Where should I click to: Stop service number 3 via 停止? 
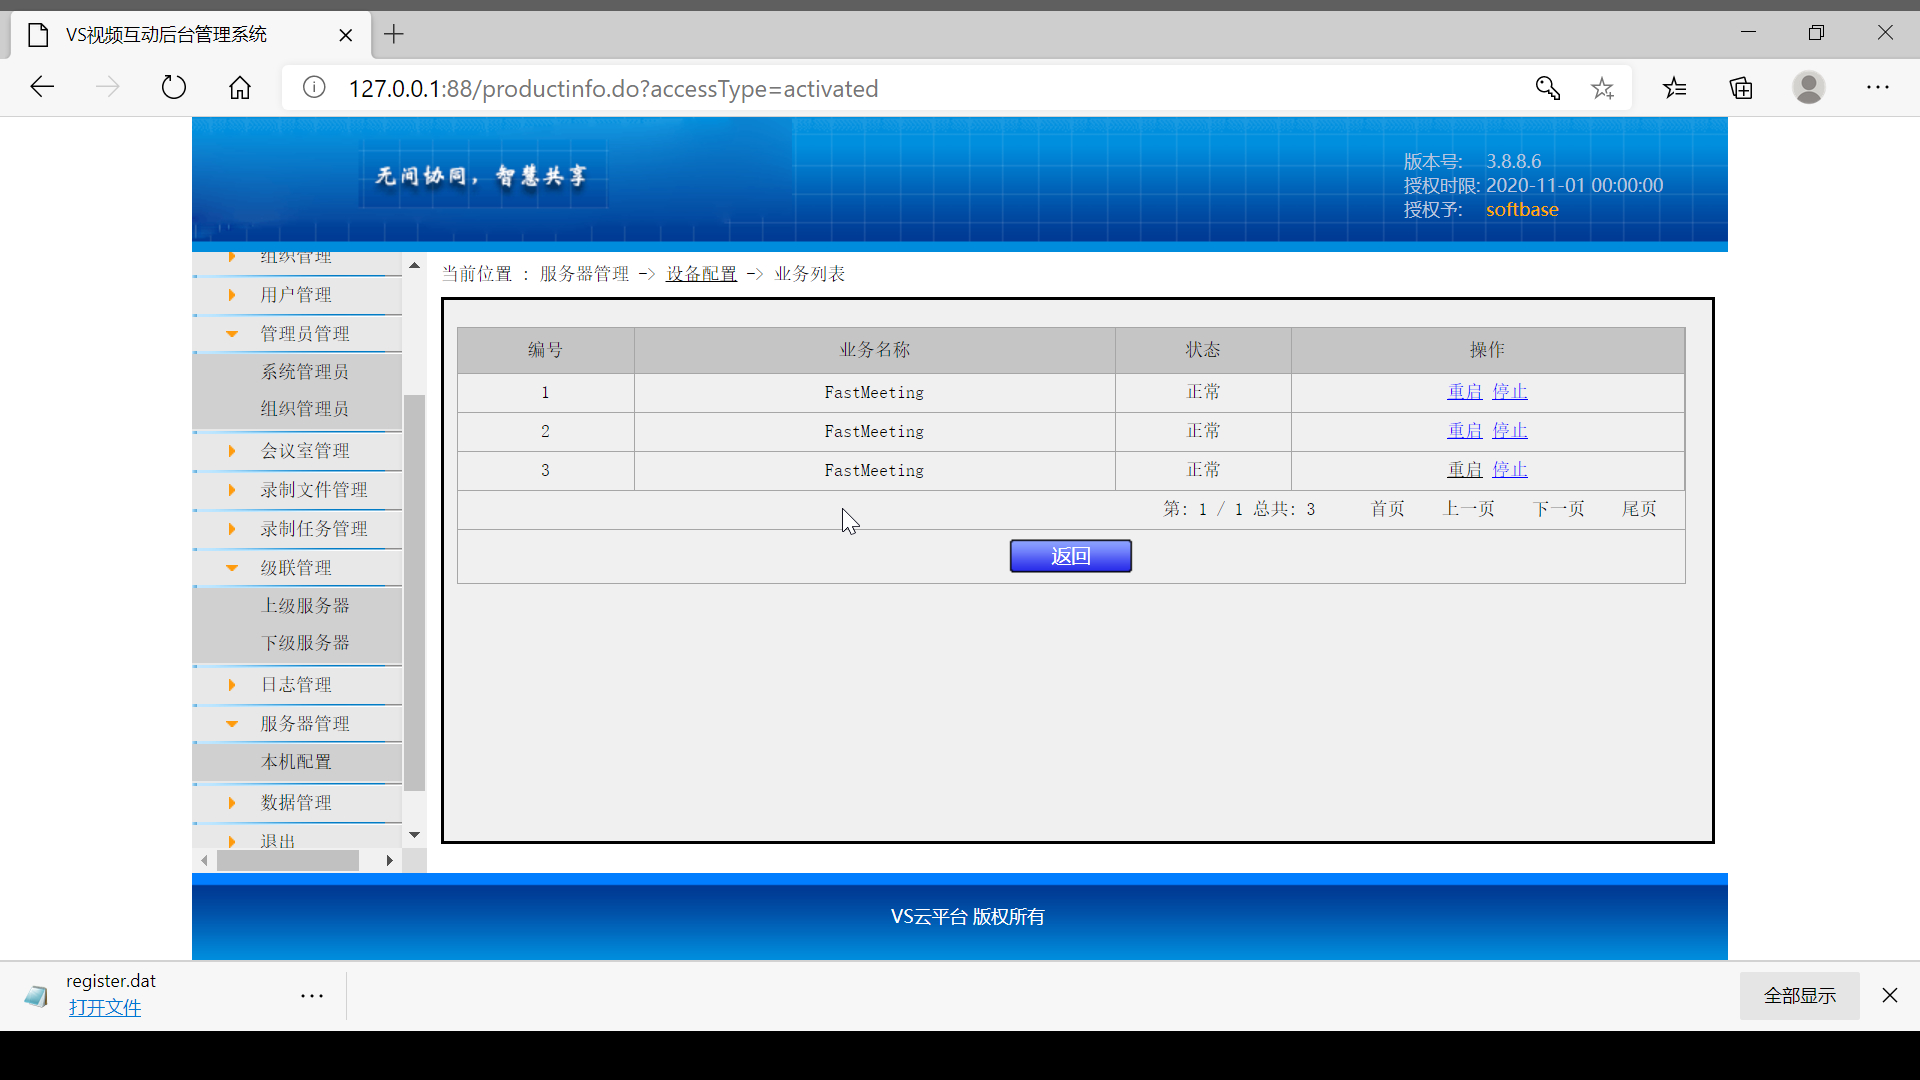coord(1510,470)
